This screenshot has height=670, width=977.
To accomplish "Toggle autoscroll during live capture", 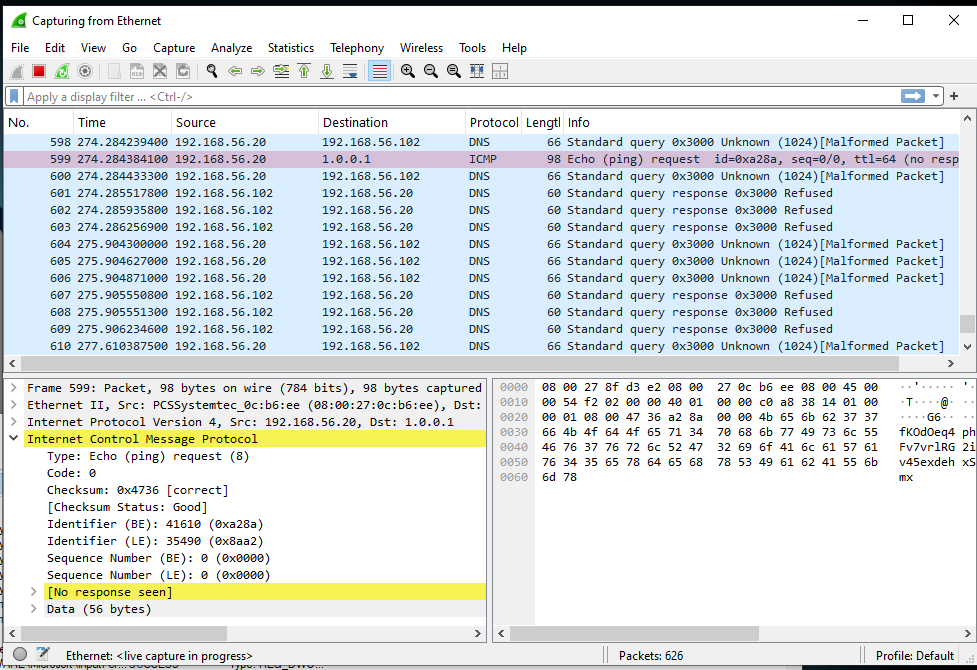I will tap(350, 71).
